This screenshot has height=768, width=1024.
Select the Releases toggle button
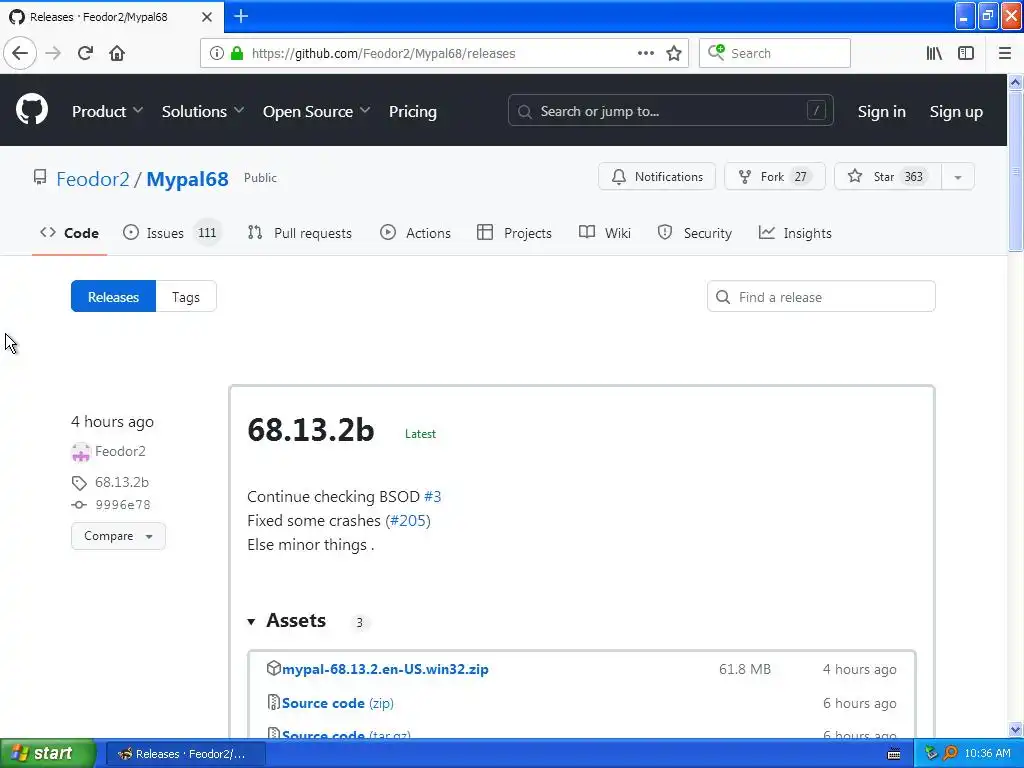(114, 296)
